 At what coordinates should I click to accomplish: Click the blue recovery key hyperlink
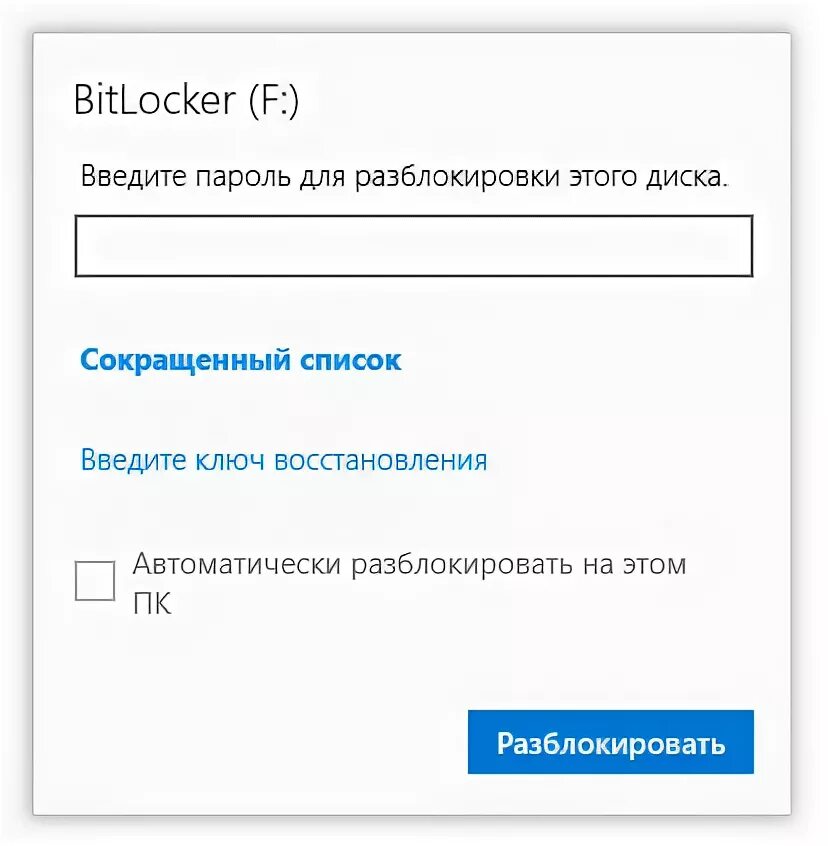pos(283,460)
